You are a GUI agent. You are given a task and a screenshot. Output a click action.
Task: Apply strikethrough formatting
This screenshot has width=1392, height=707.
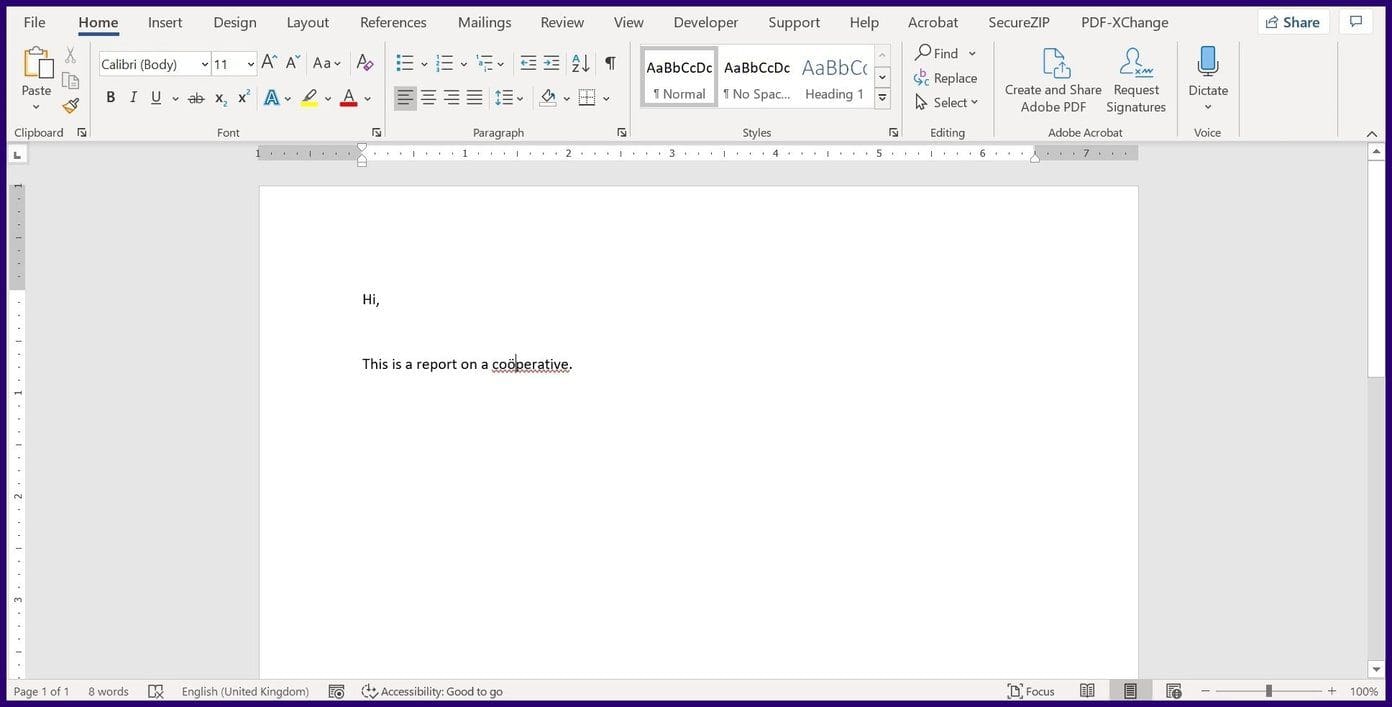(196, 98)
